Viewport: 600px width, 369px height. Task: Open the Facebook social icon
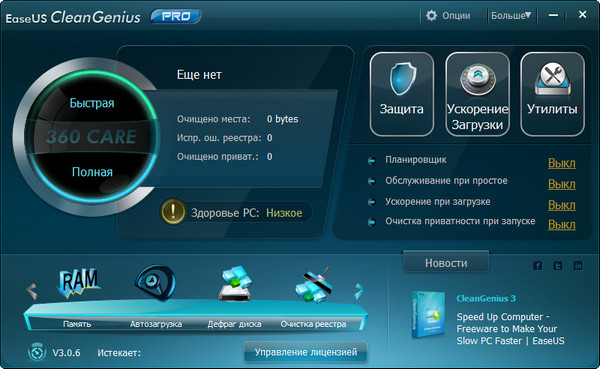(538, 265)
